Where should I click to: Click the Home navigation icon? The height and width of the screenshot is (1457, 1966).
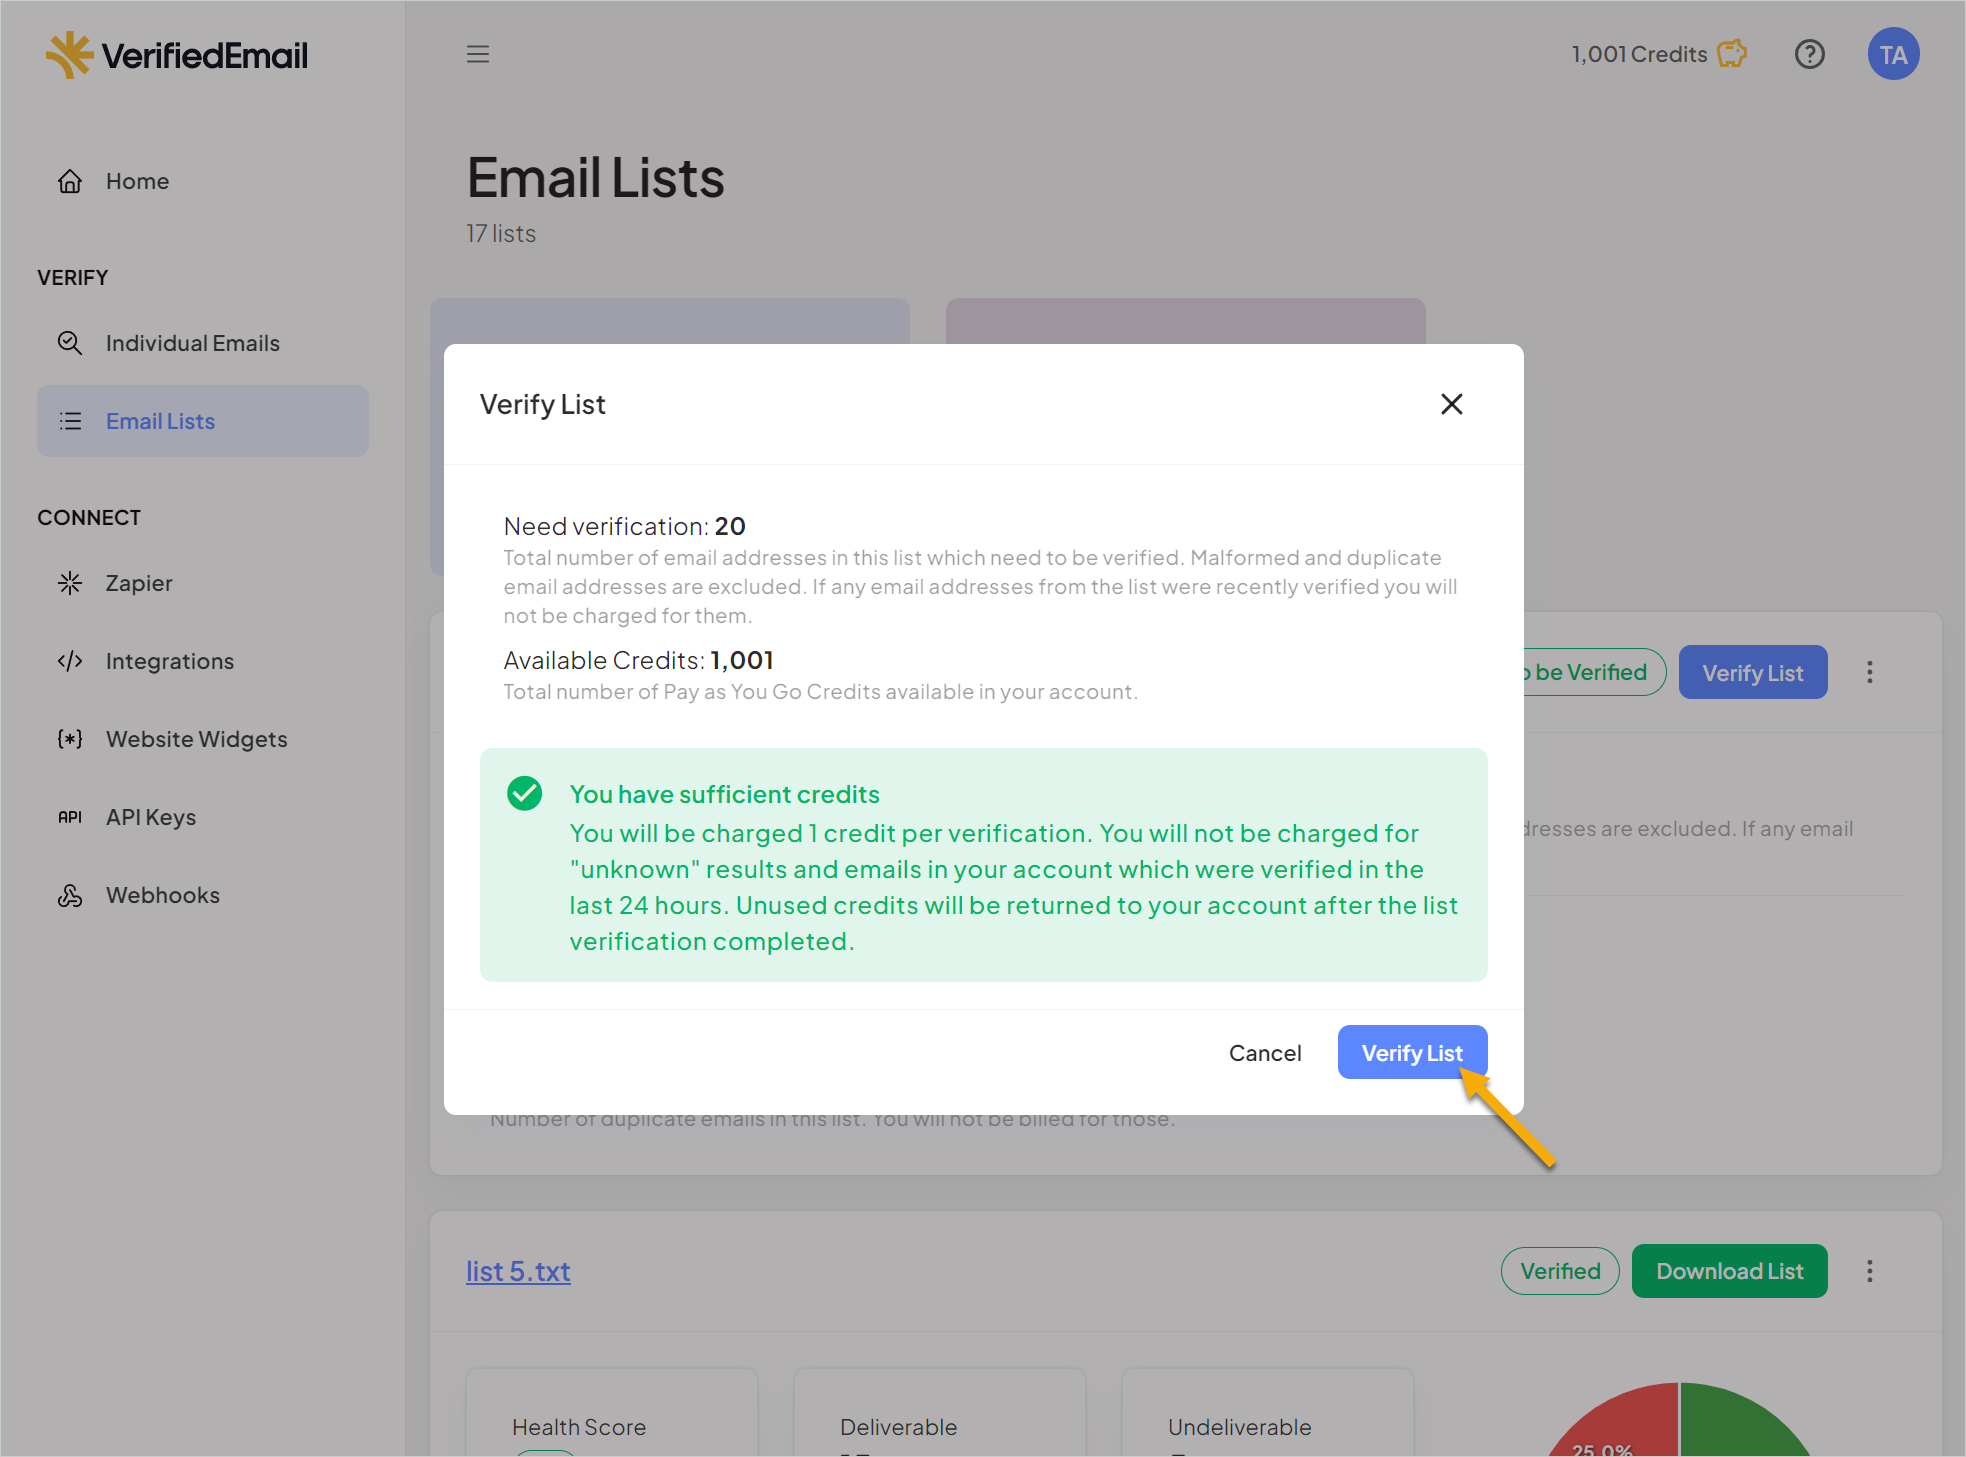(x=72, y=179)
